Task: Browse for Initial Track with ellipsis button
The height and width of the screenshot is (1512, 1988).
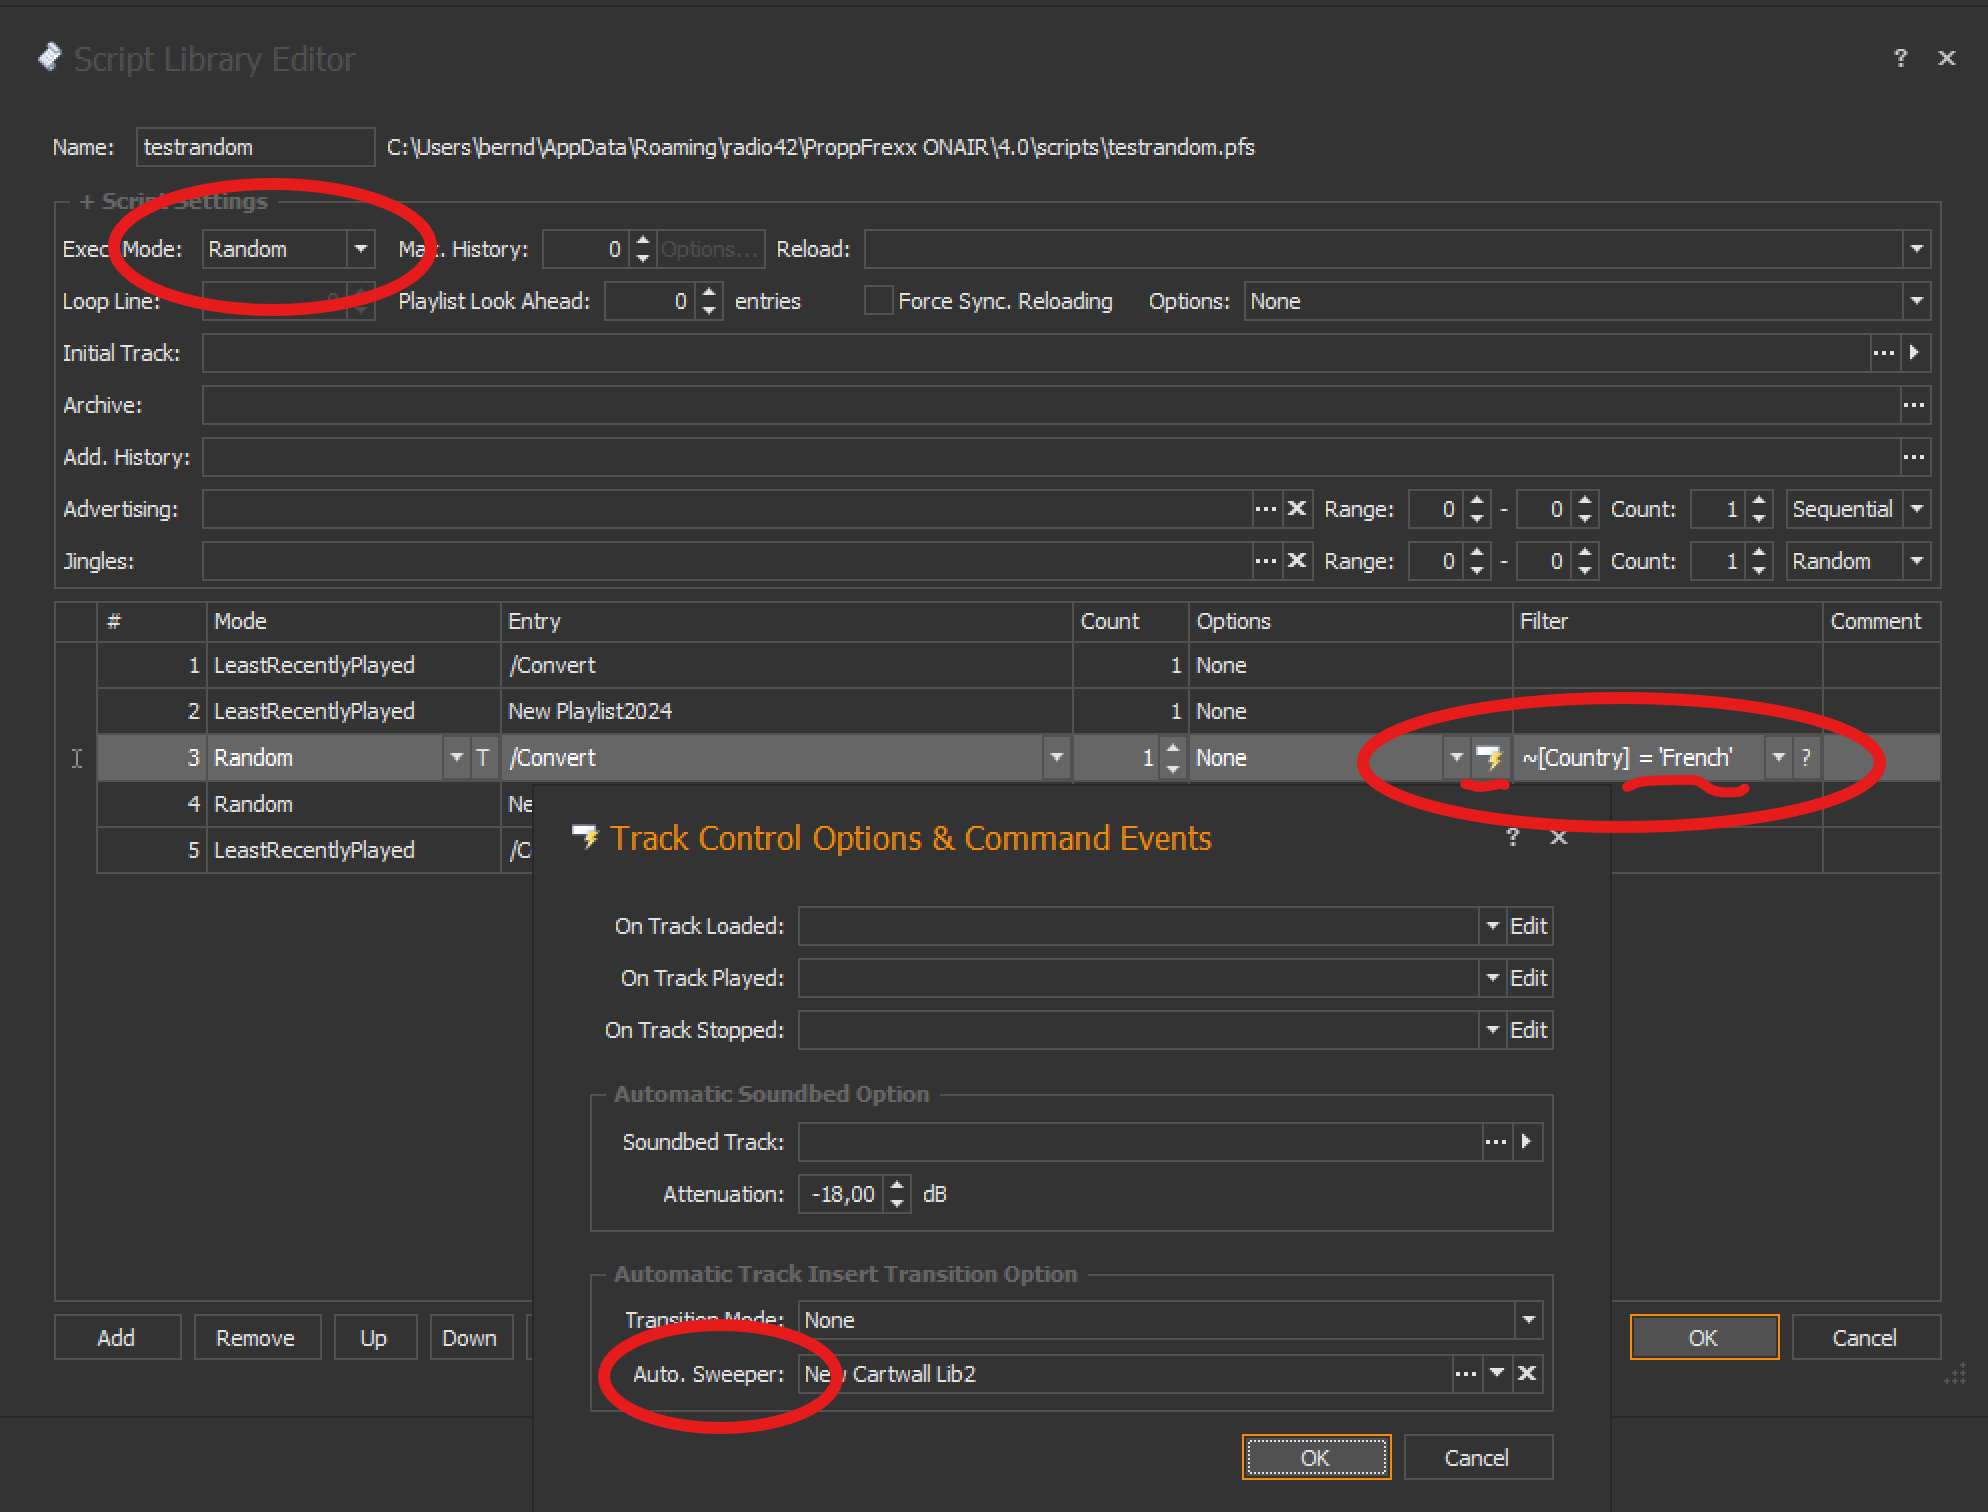Action: coord(1884,353)
